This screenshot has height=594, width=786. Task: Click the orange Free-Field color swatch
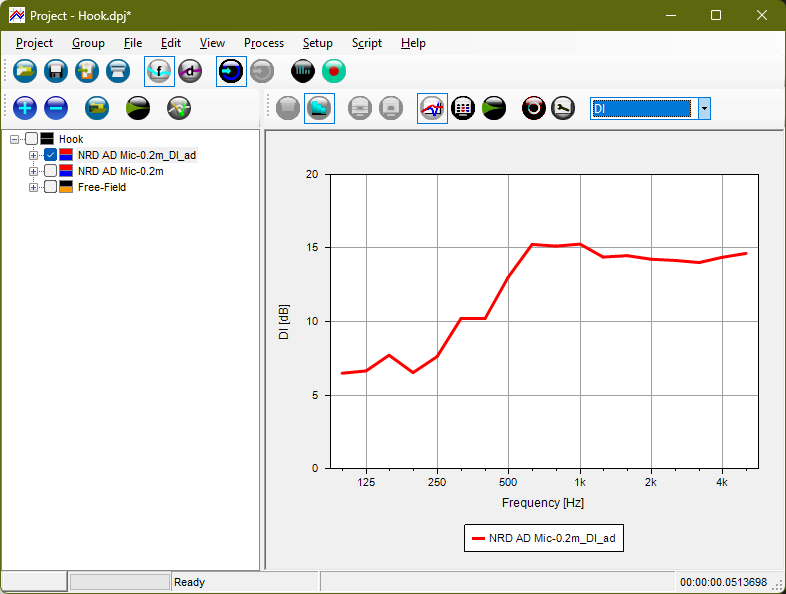coord(66,187)
